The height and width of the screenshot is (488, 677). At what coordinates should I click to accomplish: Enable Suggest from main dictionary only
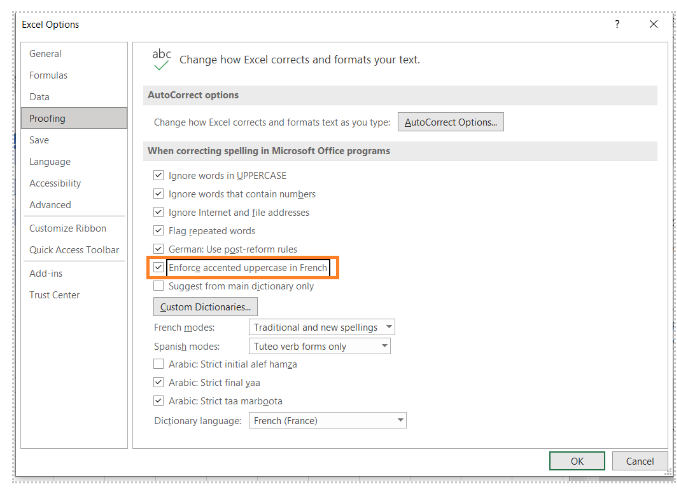pos(158,286)
